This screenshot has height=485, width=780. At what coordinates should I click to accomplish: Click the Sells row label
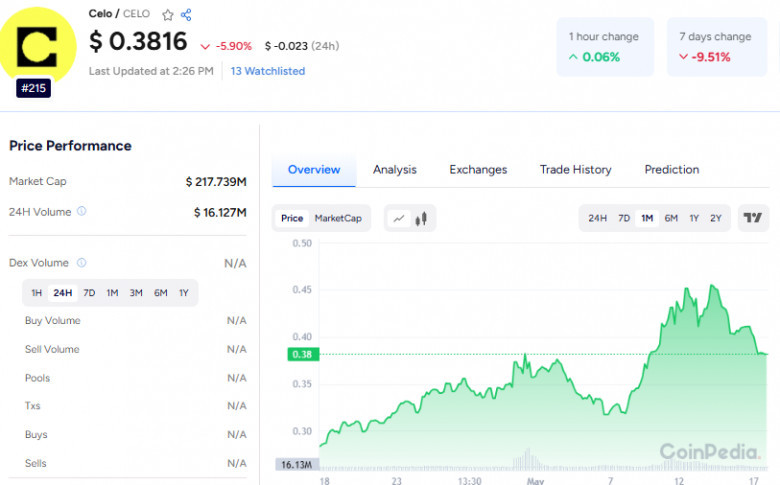pyautogui.click(x=35, y=464)
